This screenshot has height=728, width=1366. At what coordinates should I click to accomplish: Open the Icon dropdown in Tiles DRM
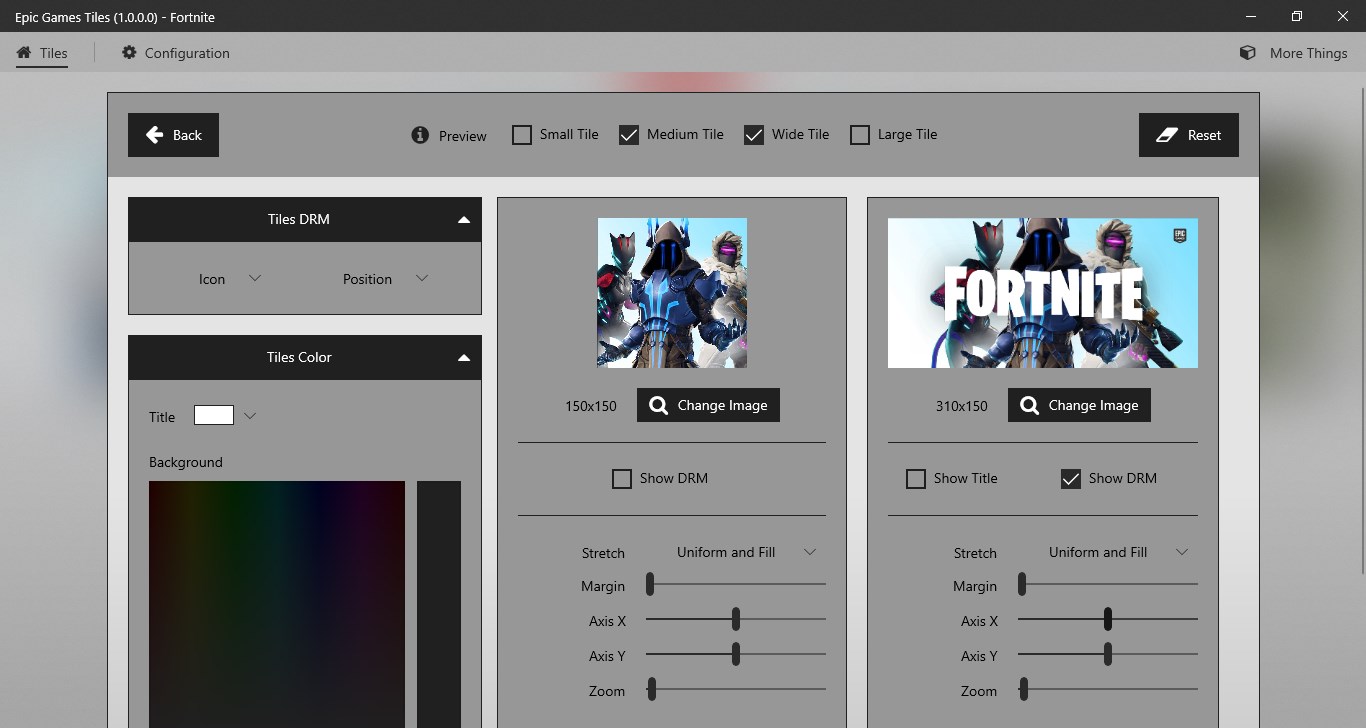click(229, 279)
